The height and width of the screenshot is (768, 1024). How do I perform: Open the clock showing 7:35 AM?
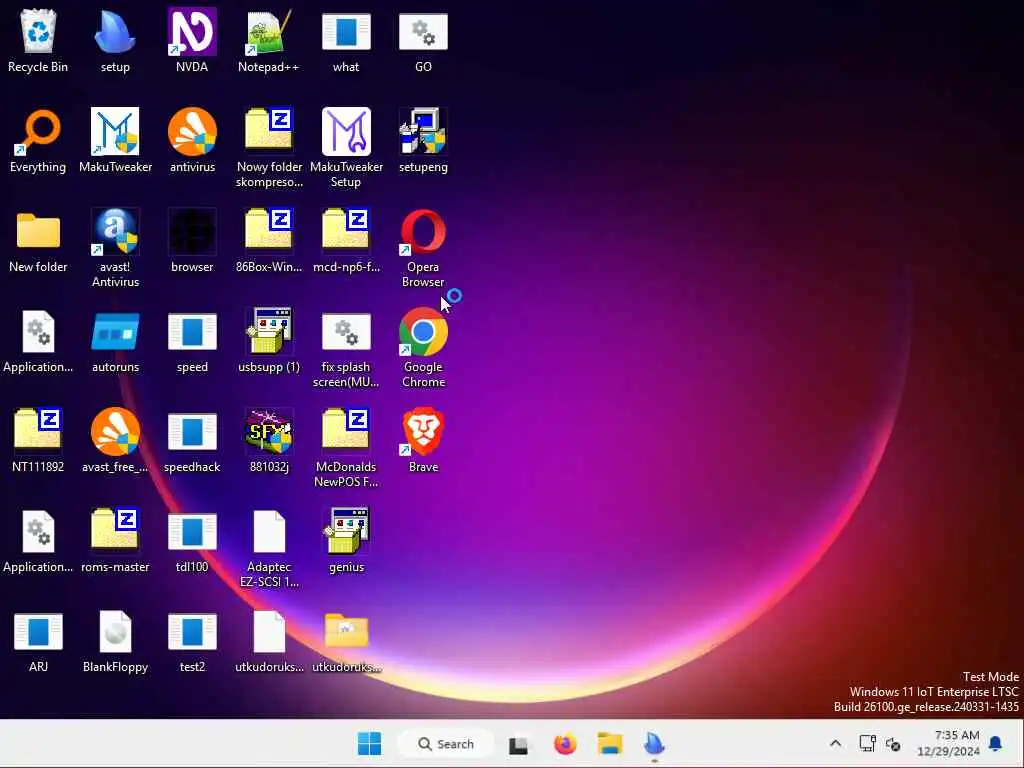pos(948,743)
